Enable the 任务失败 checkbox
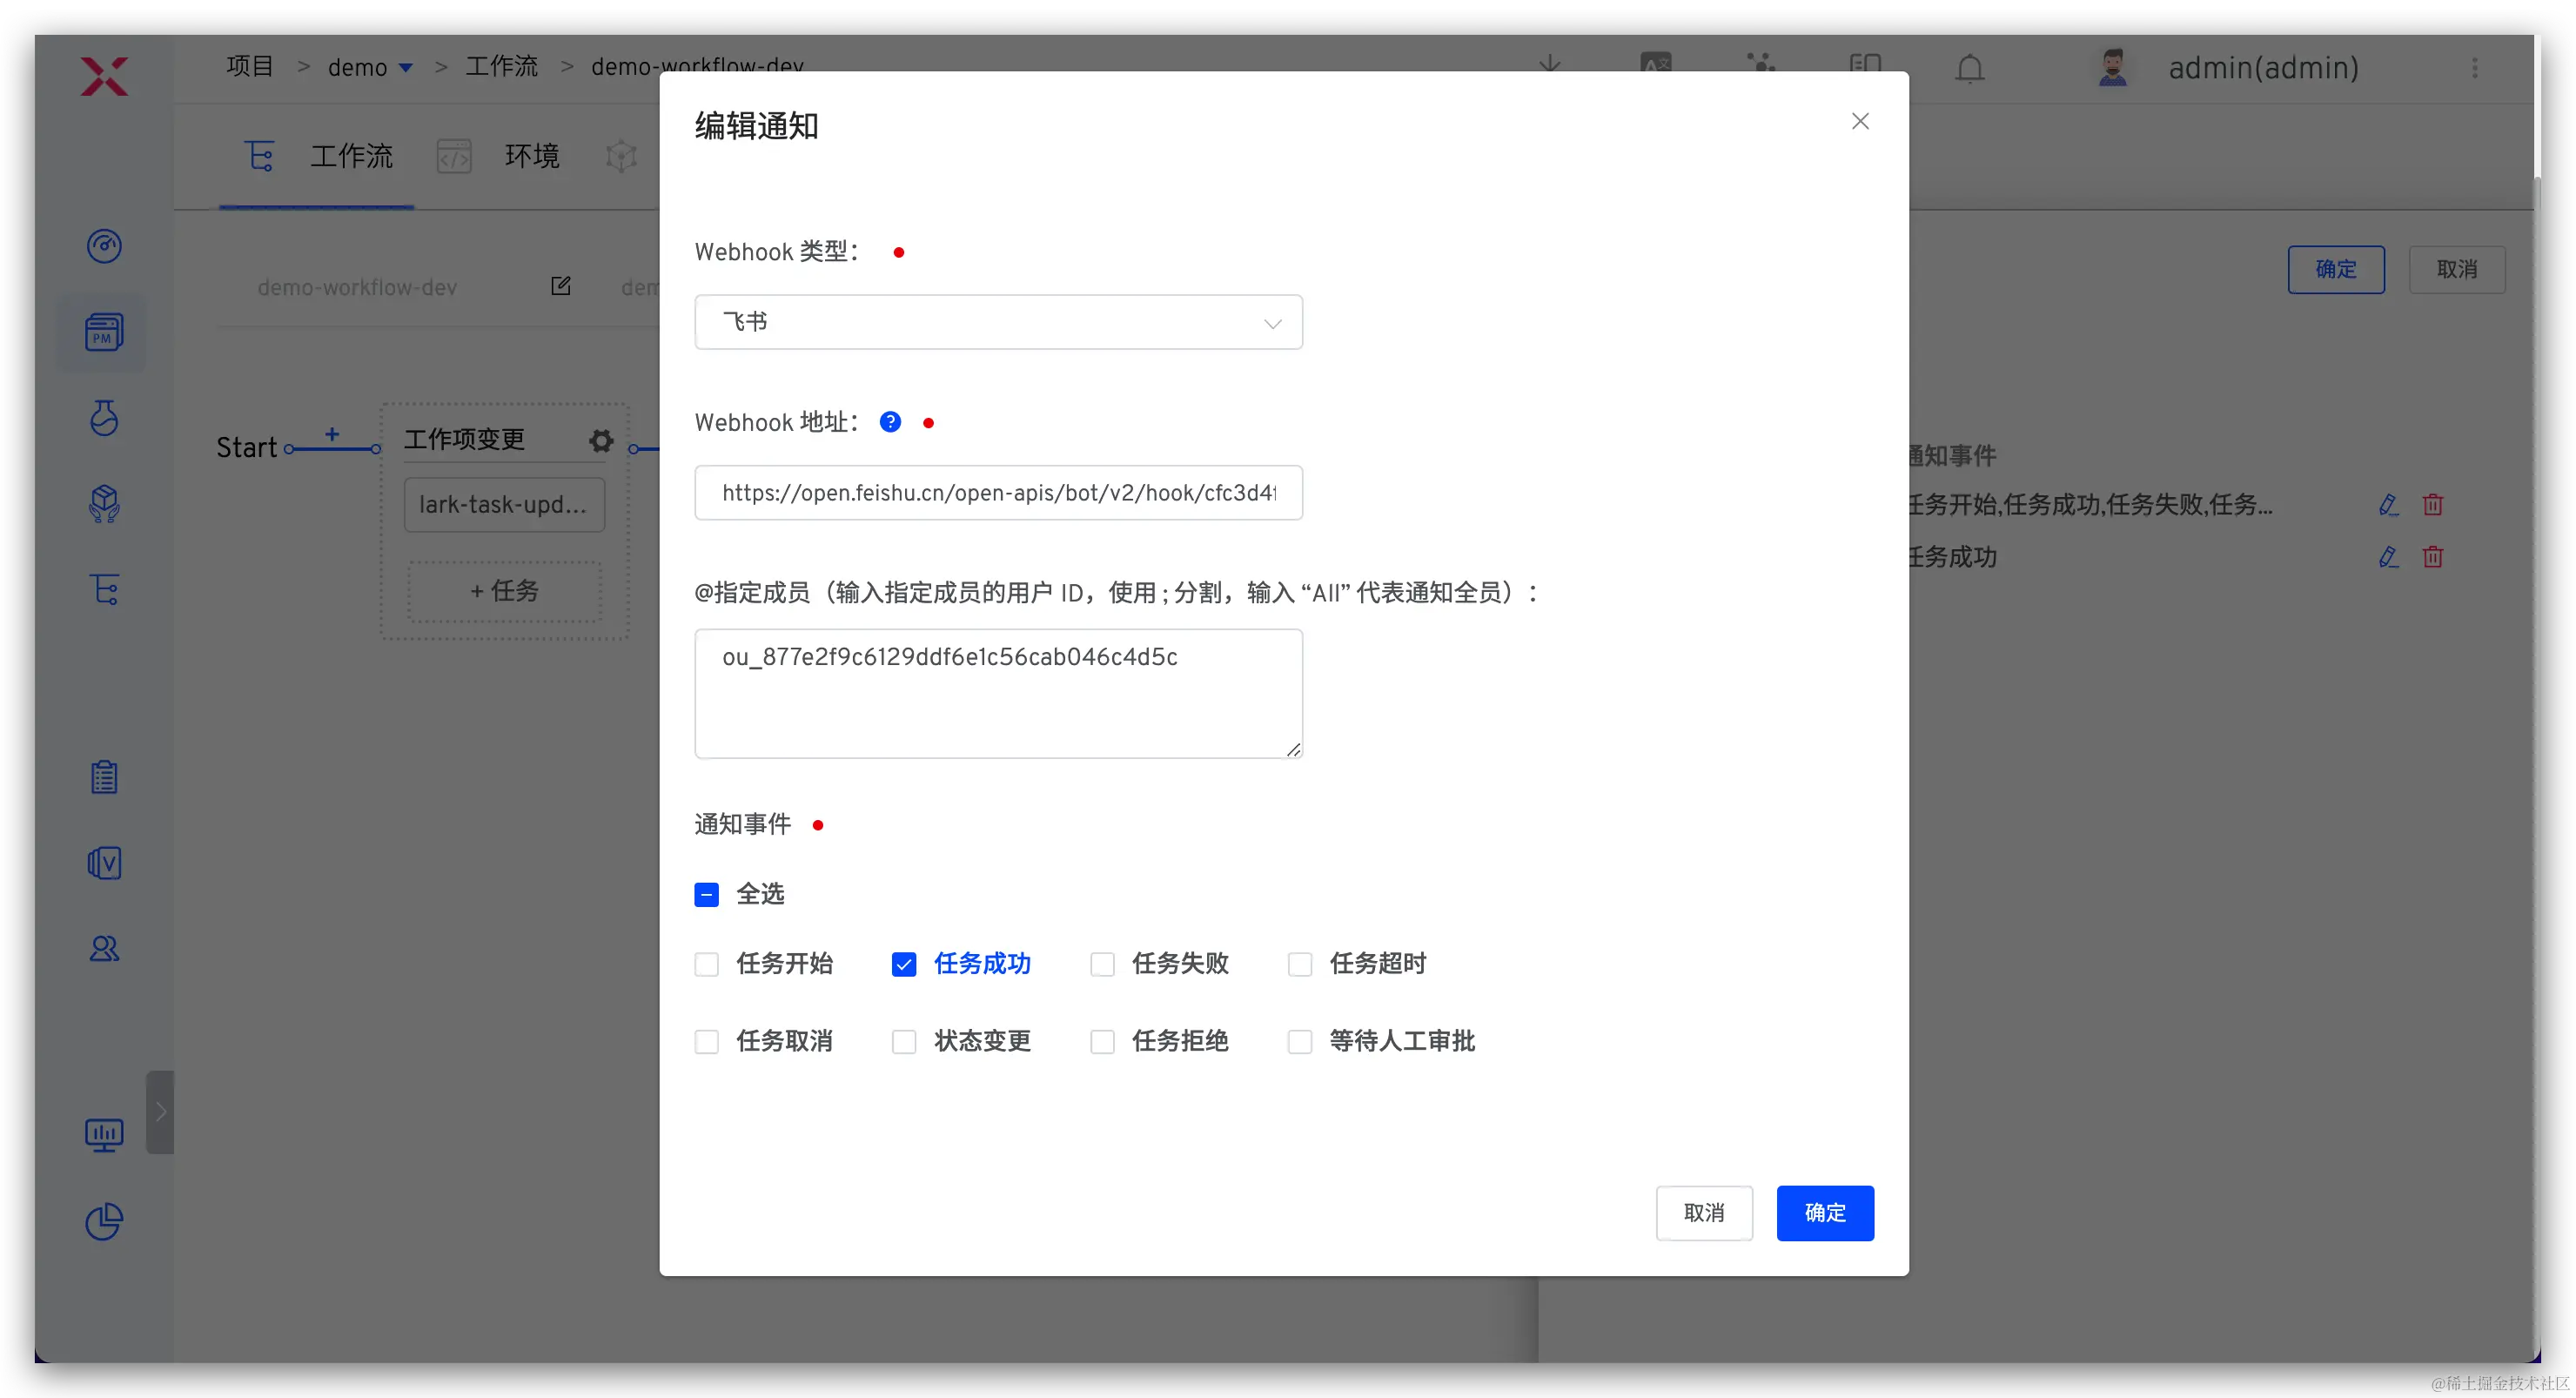Viewport: 2576px width, 1398px height. (x=1102, y=964)
